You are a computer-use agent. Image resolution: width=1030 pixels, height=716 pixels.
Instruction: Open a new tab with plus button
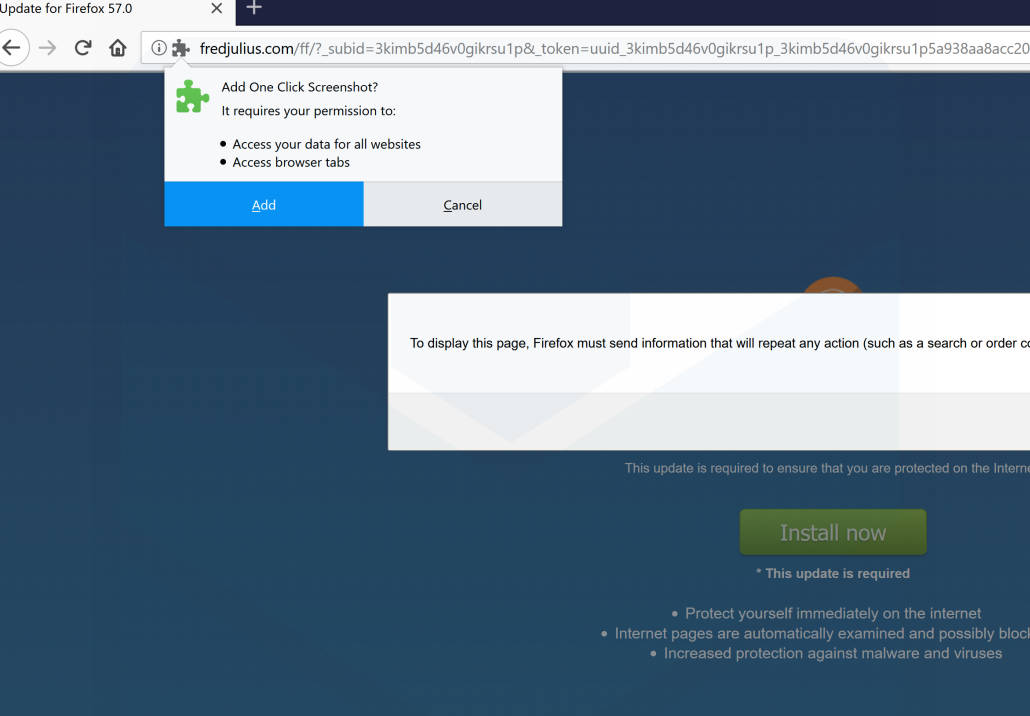tap(254, 8)
